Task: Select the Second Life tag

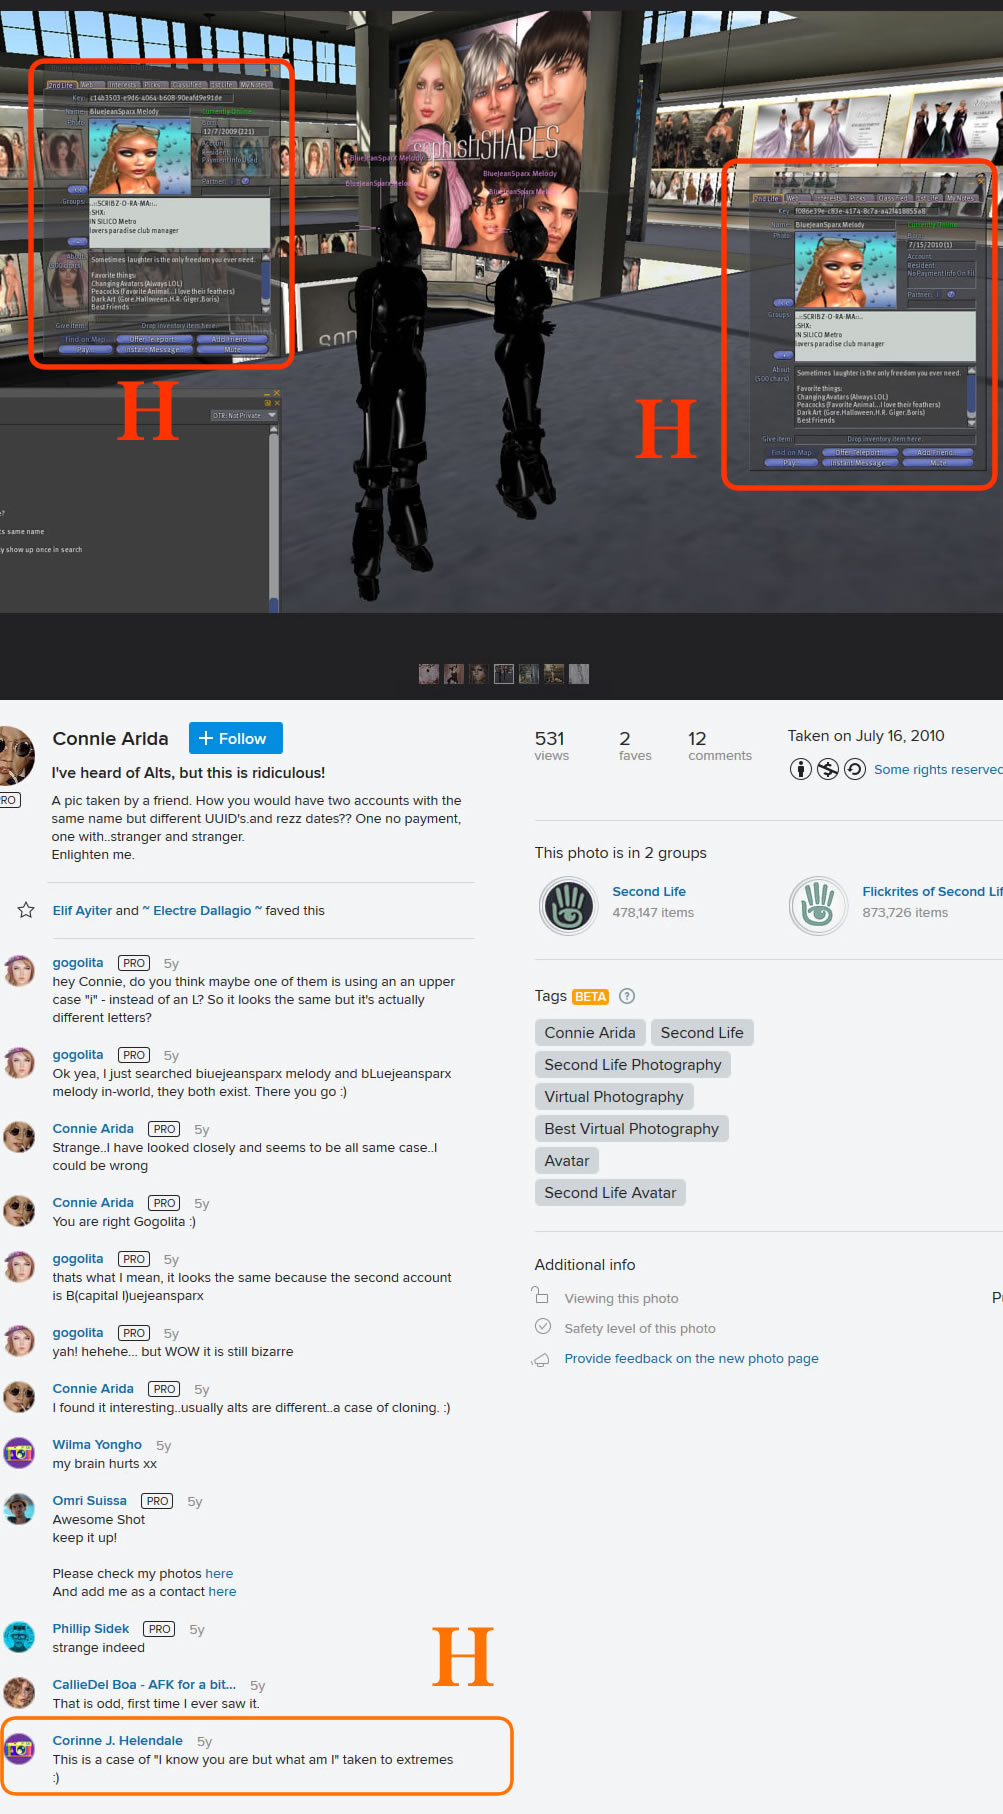Action: pos(702,1032)
